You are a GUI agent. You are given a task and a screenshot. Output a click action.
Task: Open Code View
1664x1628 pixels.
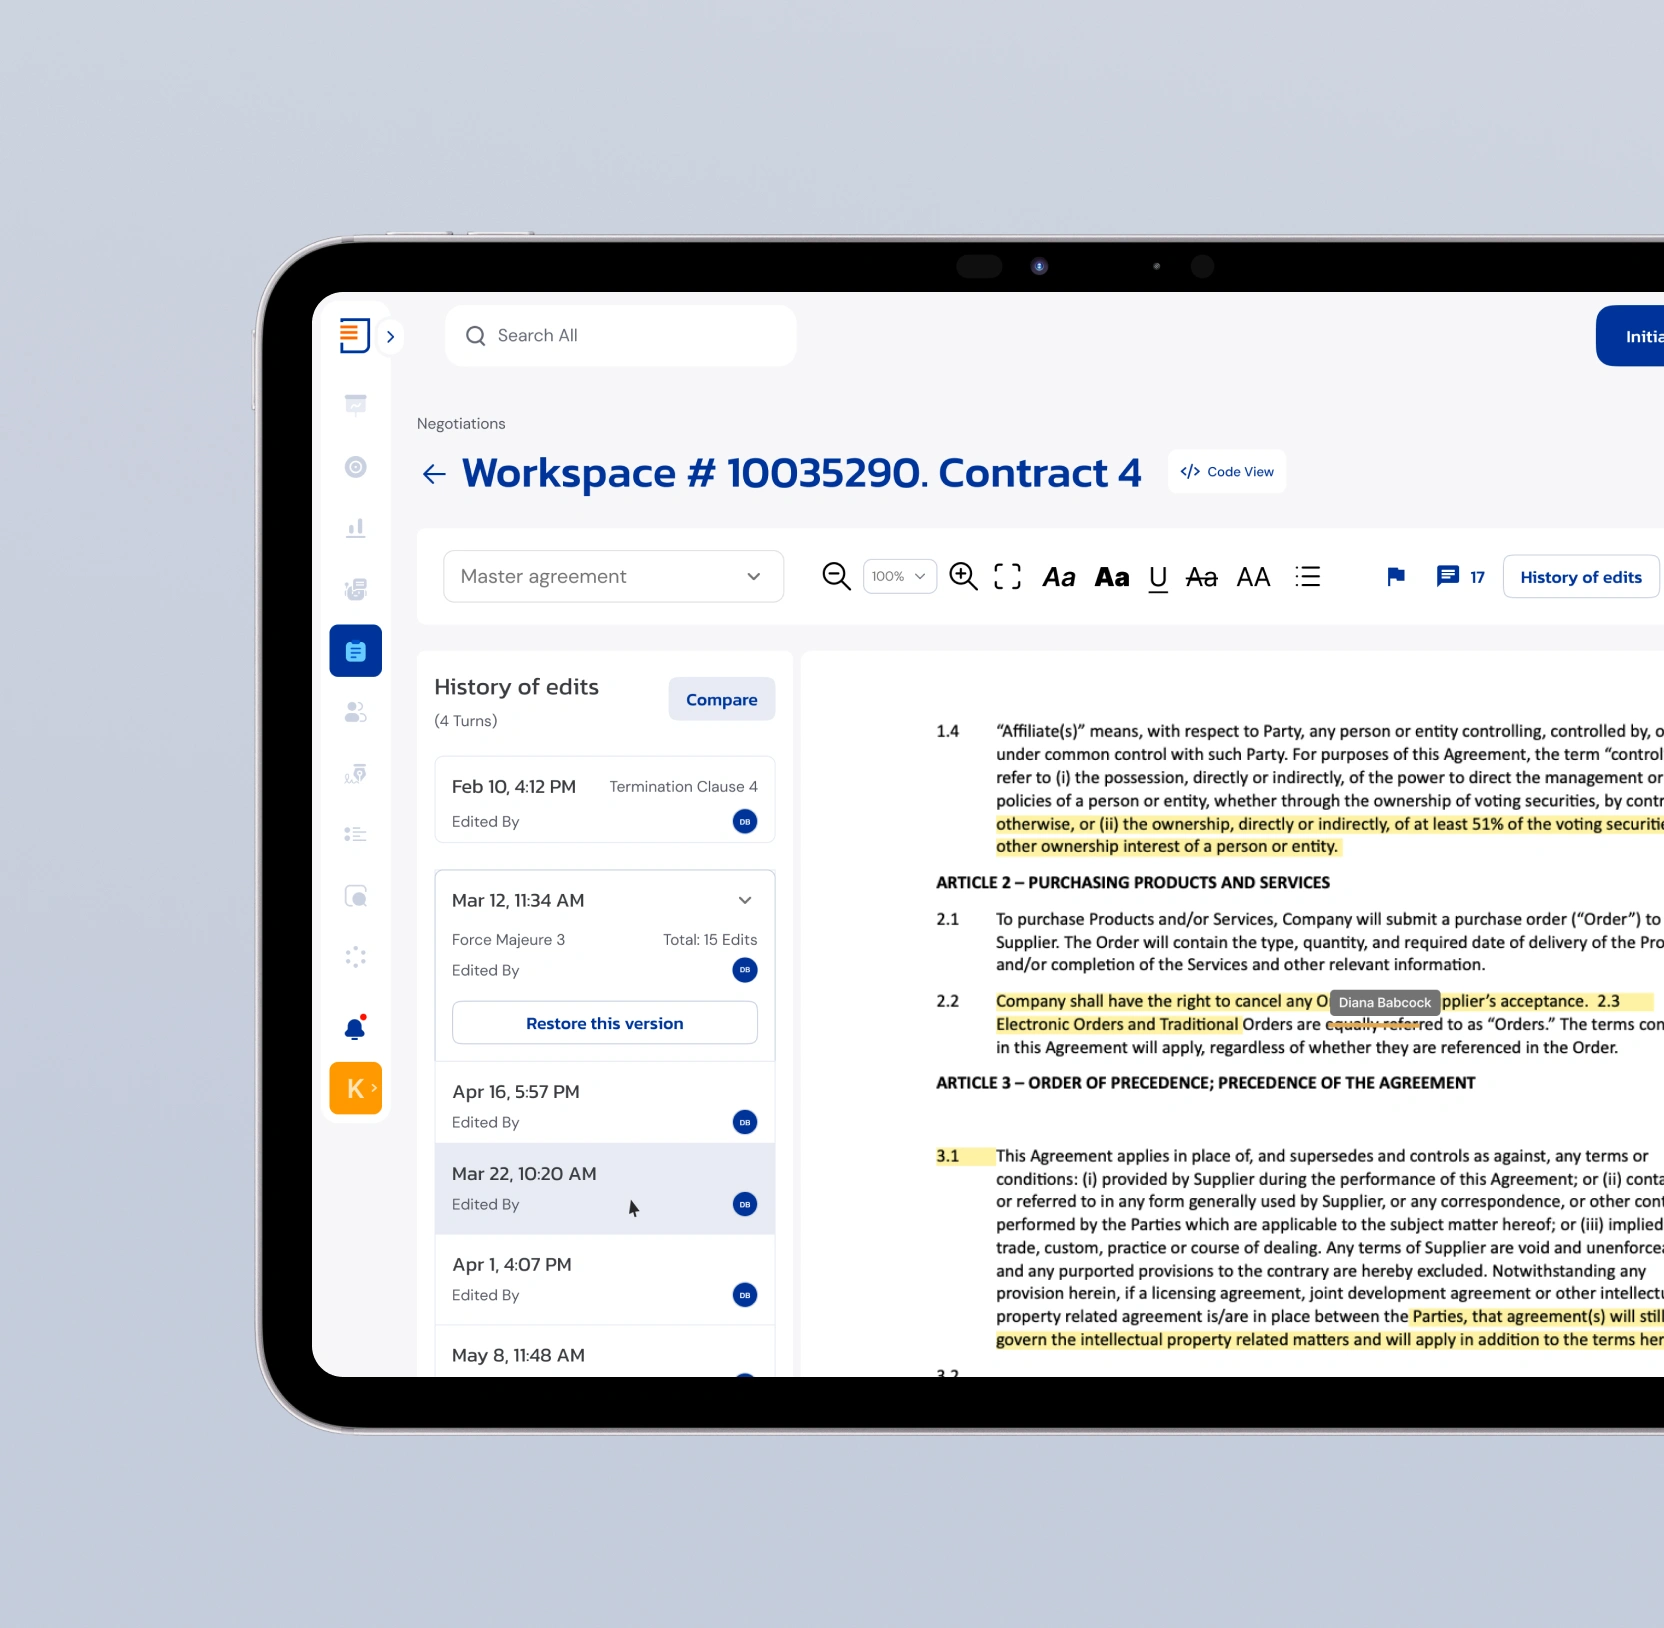tap(1227, 472)
